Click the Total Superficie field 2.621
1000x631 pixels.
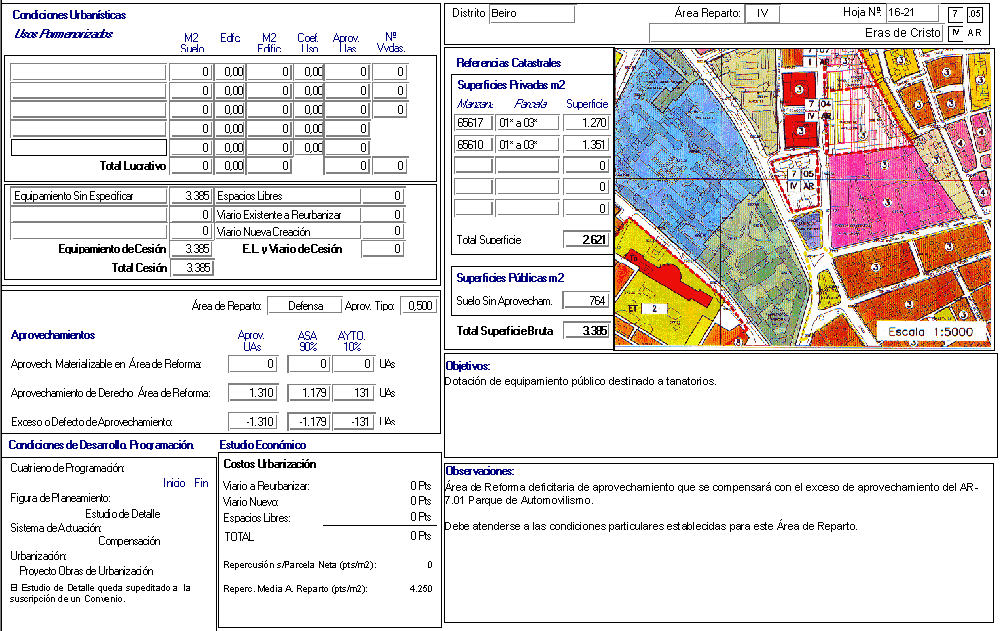pyautogui.click(x=586, y=240)
